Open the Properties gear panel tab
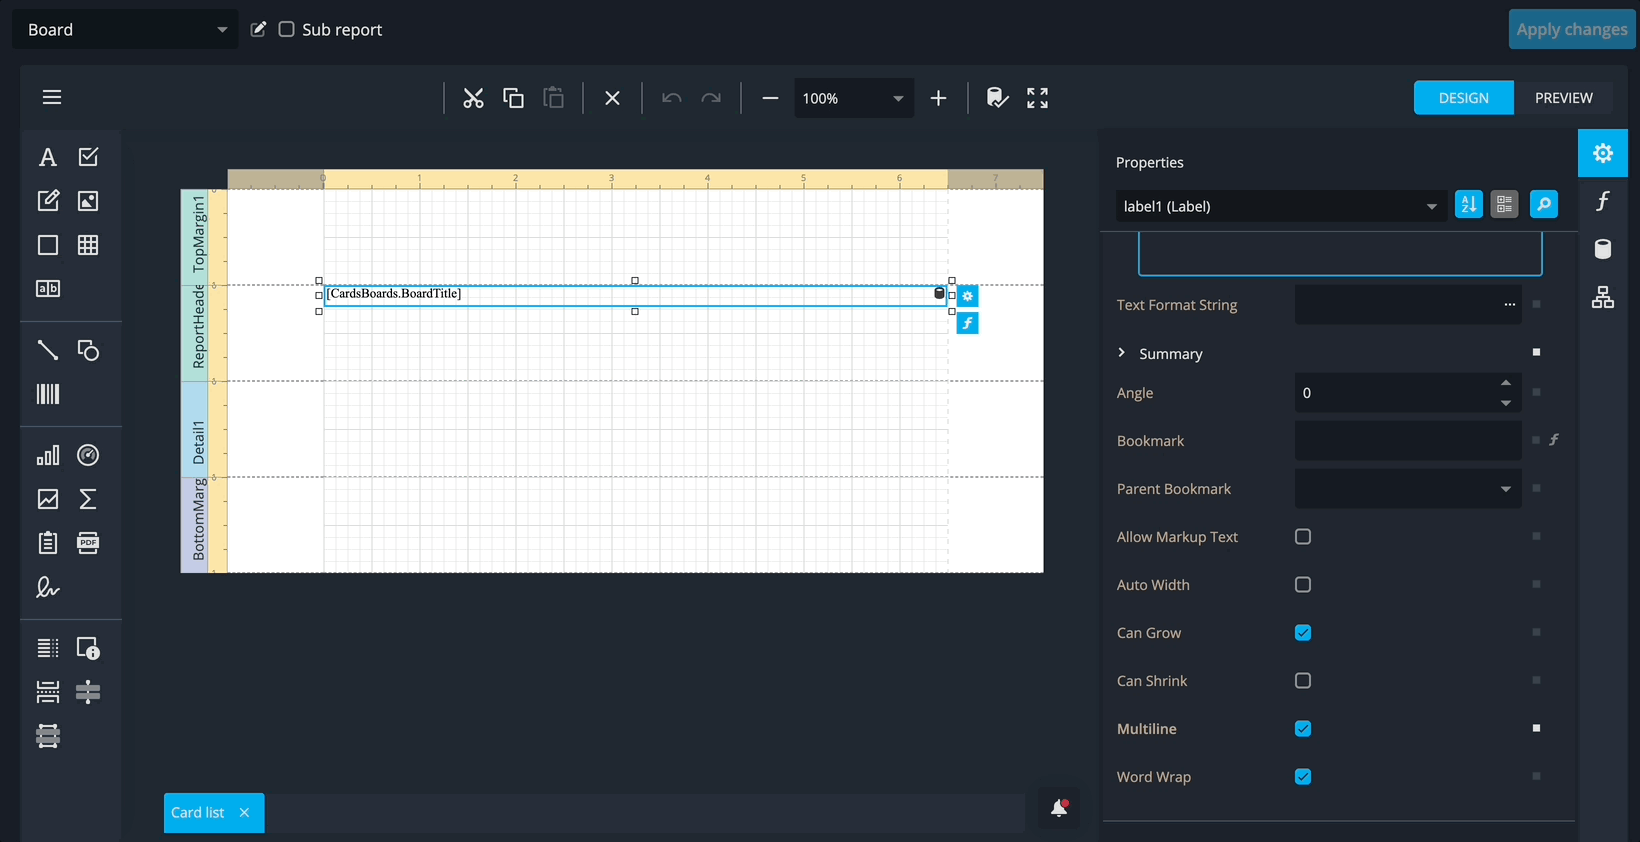Image resolution: width=1640 pixels, height=842 pixels. click(1603, 153)
